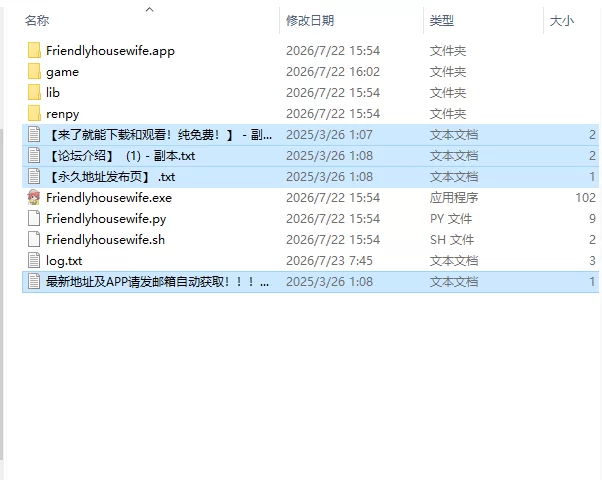The height and width of the screenshot is (480, 602).
Task: Select the file name Friendlyhousewife.py
Action: coord(106,218)
